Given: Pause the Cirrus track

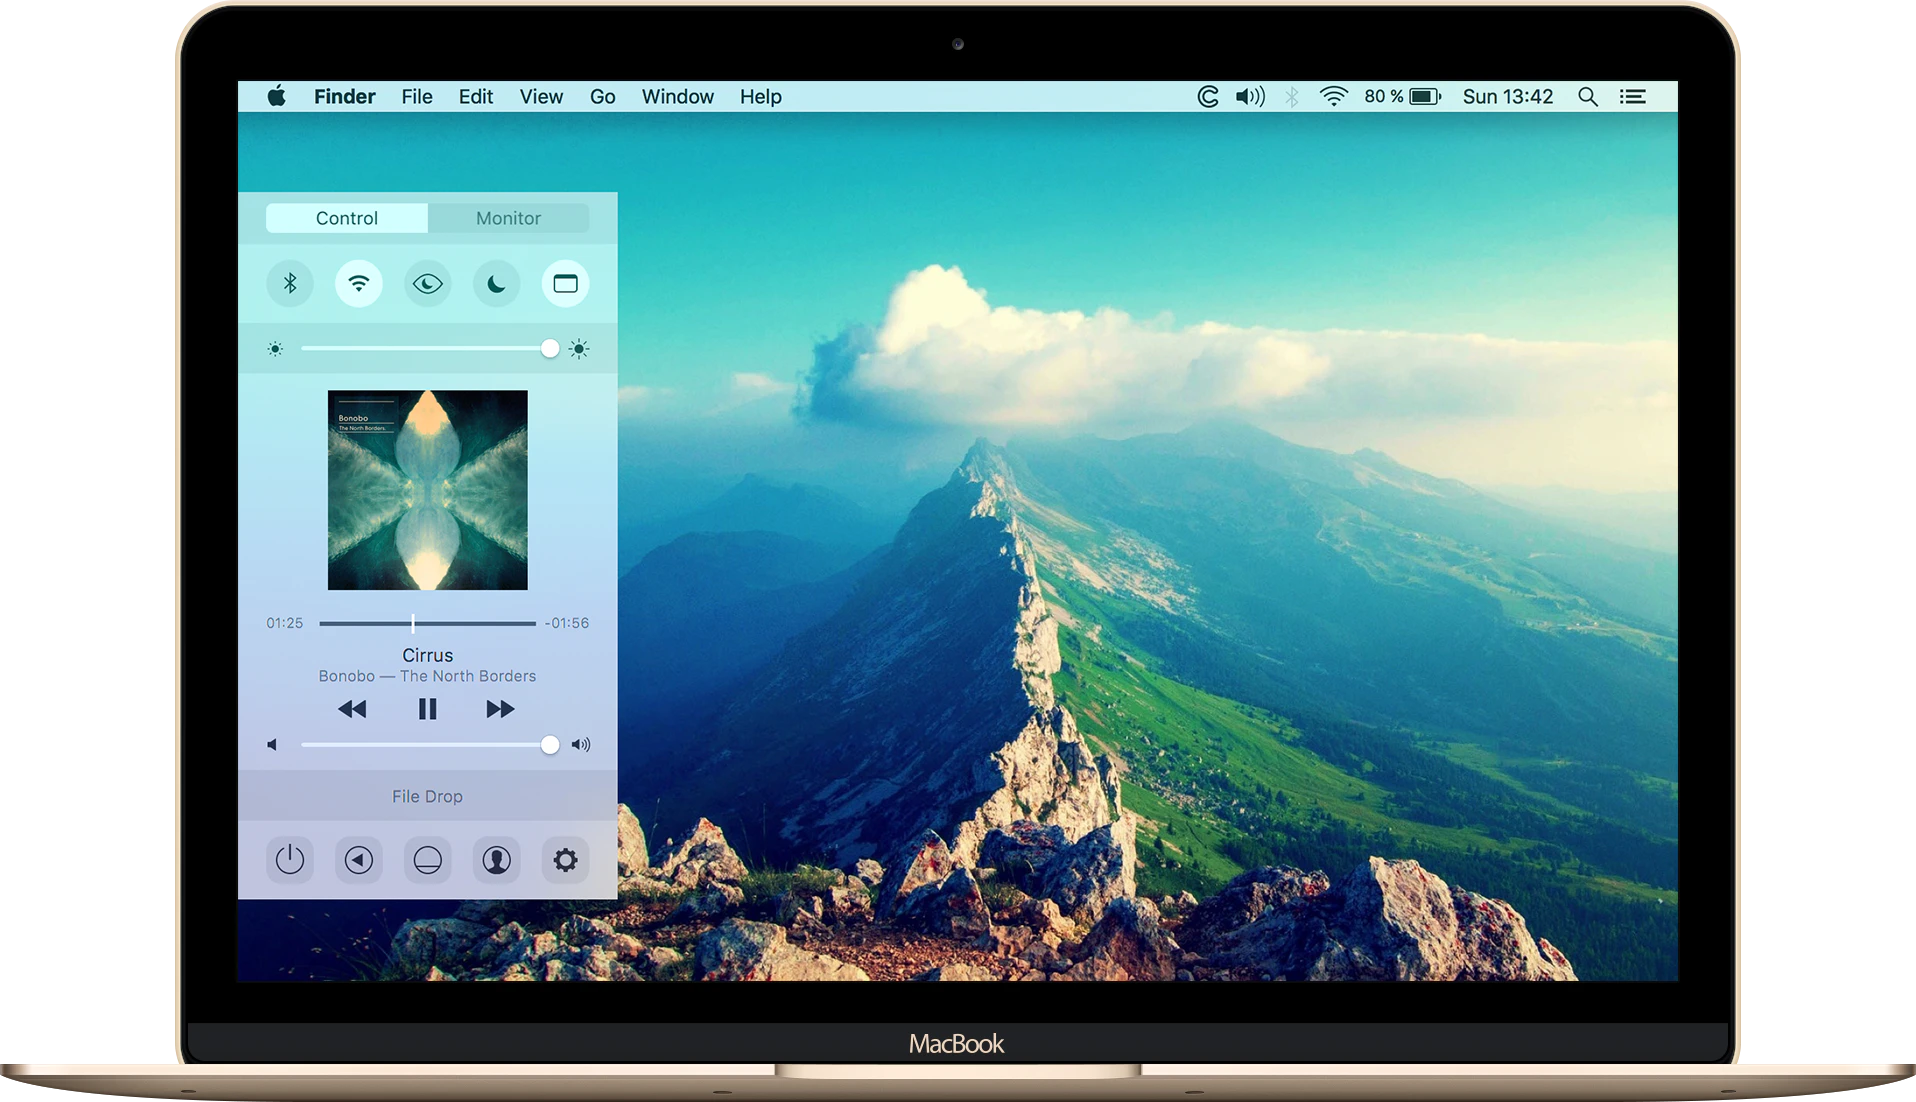Looking at the screenshot, I should pos(428,709).
